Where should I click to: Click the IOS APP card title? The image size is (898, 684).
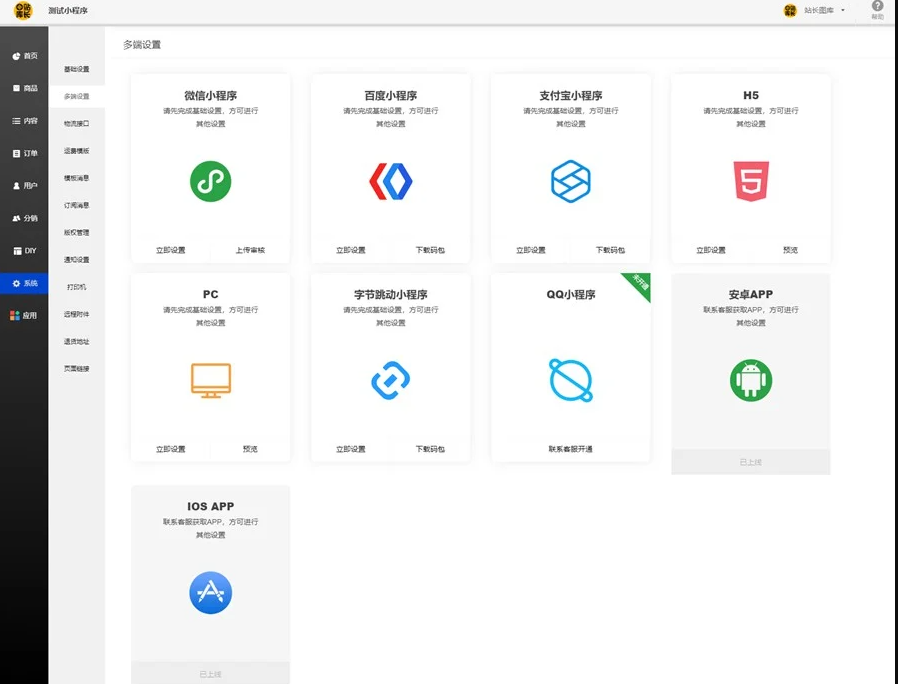tap(211, 506)
